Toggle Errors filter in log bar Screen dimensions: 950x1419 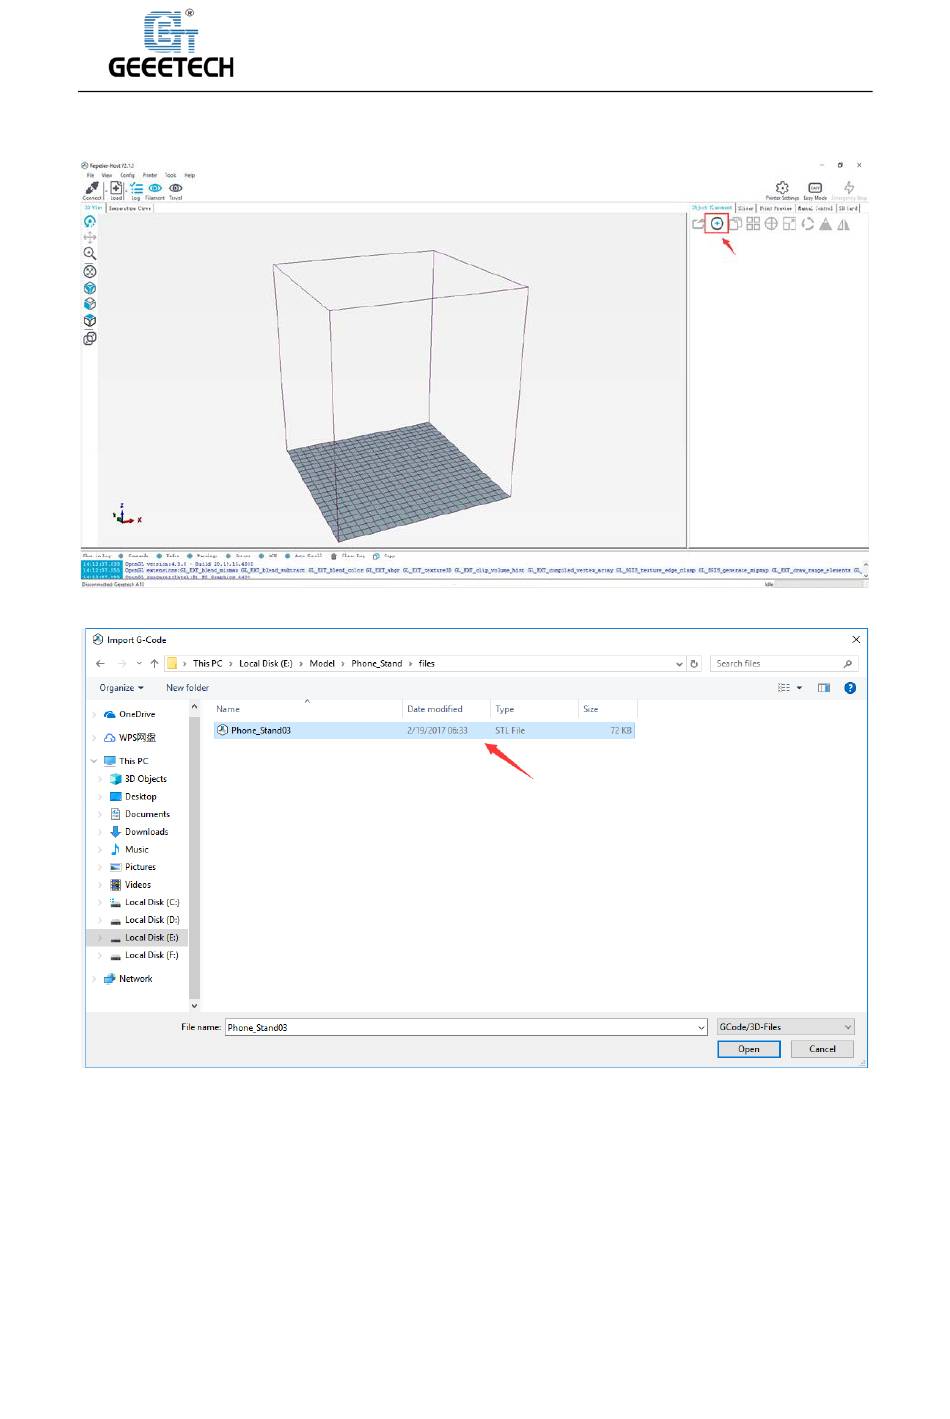pyautogui.click(x=239, y=556)
